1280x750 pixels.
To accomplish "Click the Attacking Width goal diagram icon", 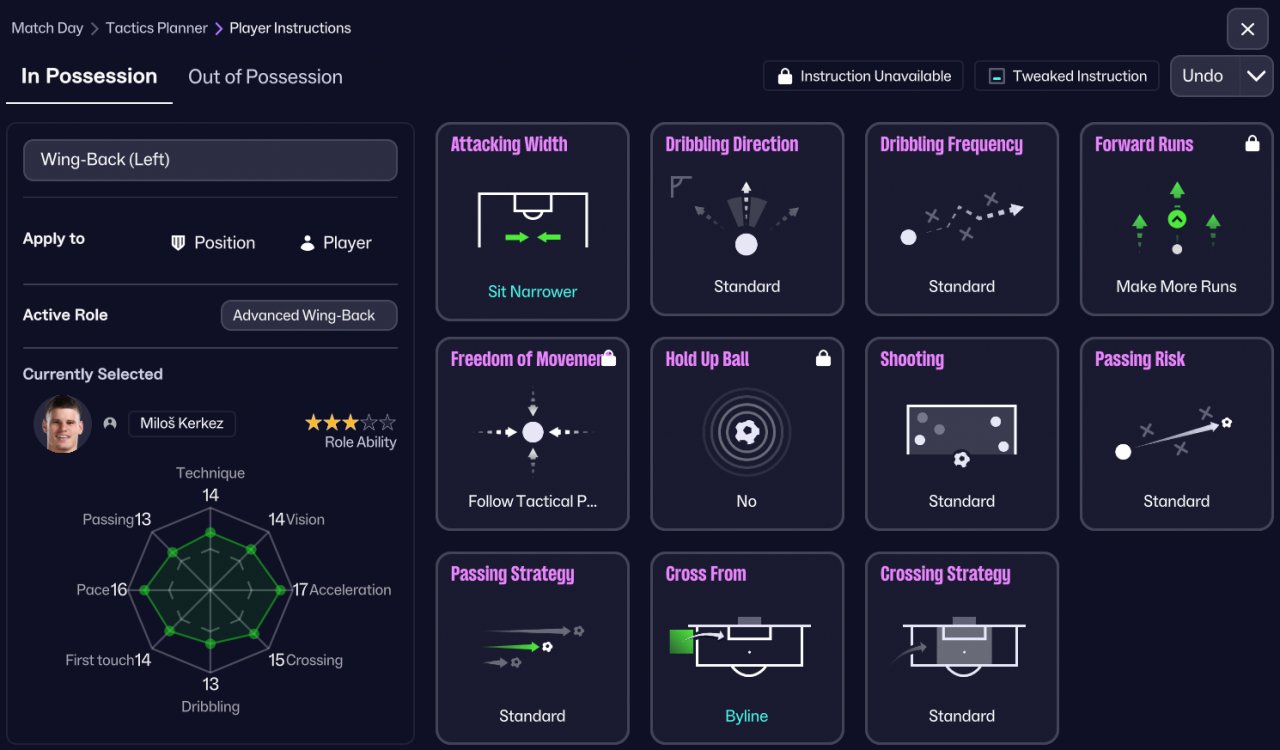I will pos(533,220).
